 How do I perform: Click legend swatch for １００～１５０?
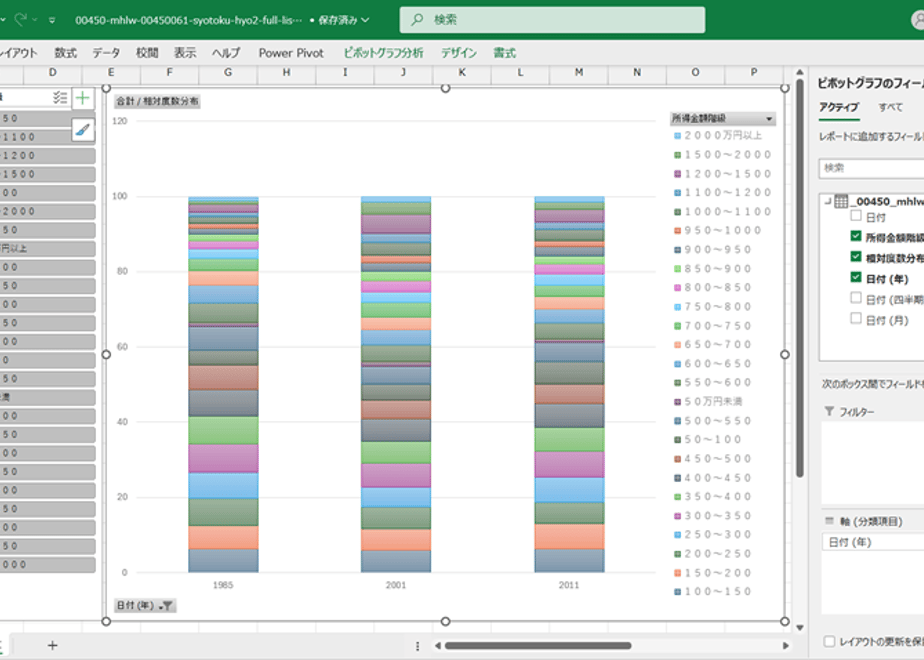pyautogui.click(x=678, y=592)
